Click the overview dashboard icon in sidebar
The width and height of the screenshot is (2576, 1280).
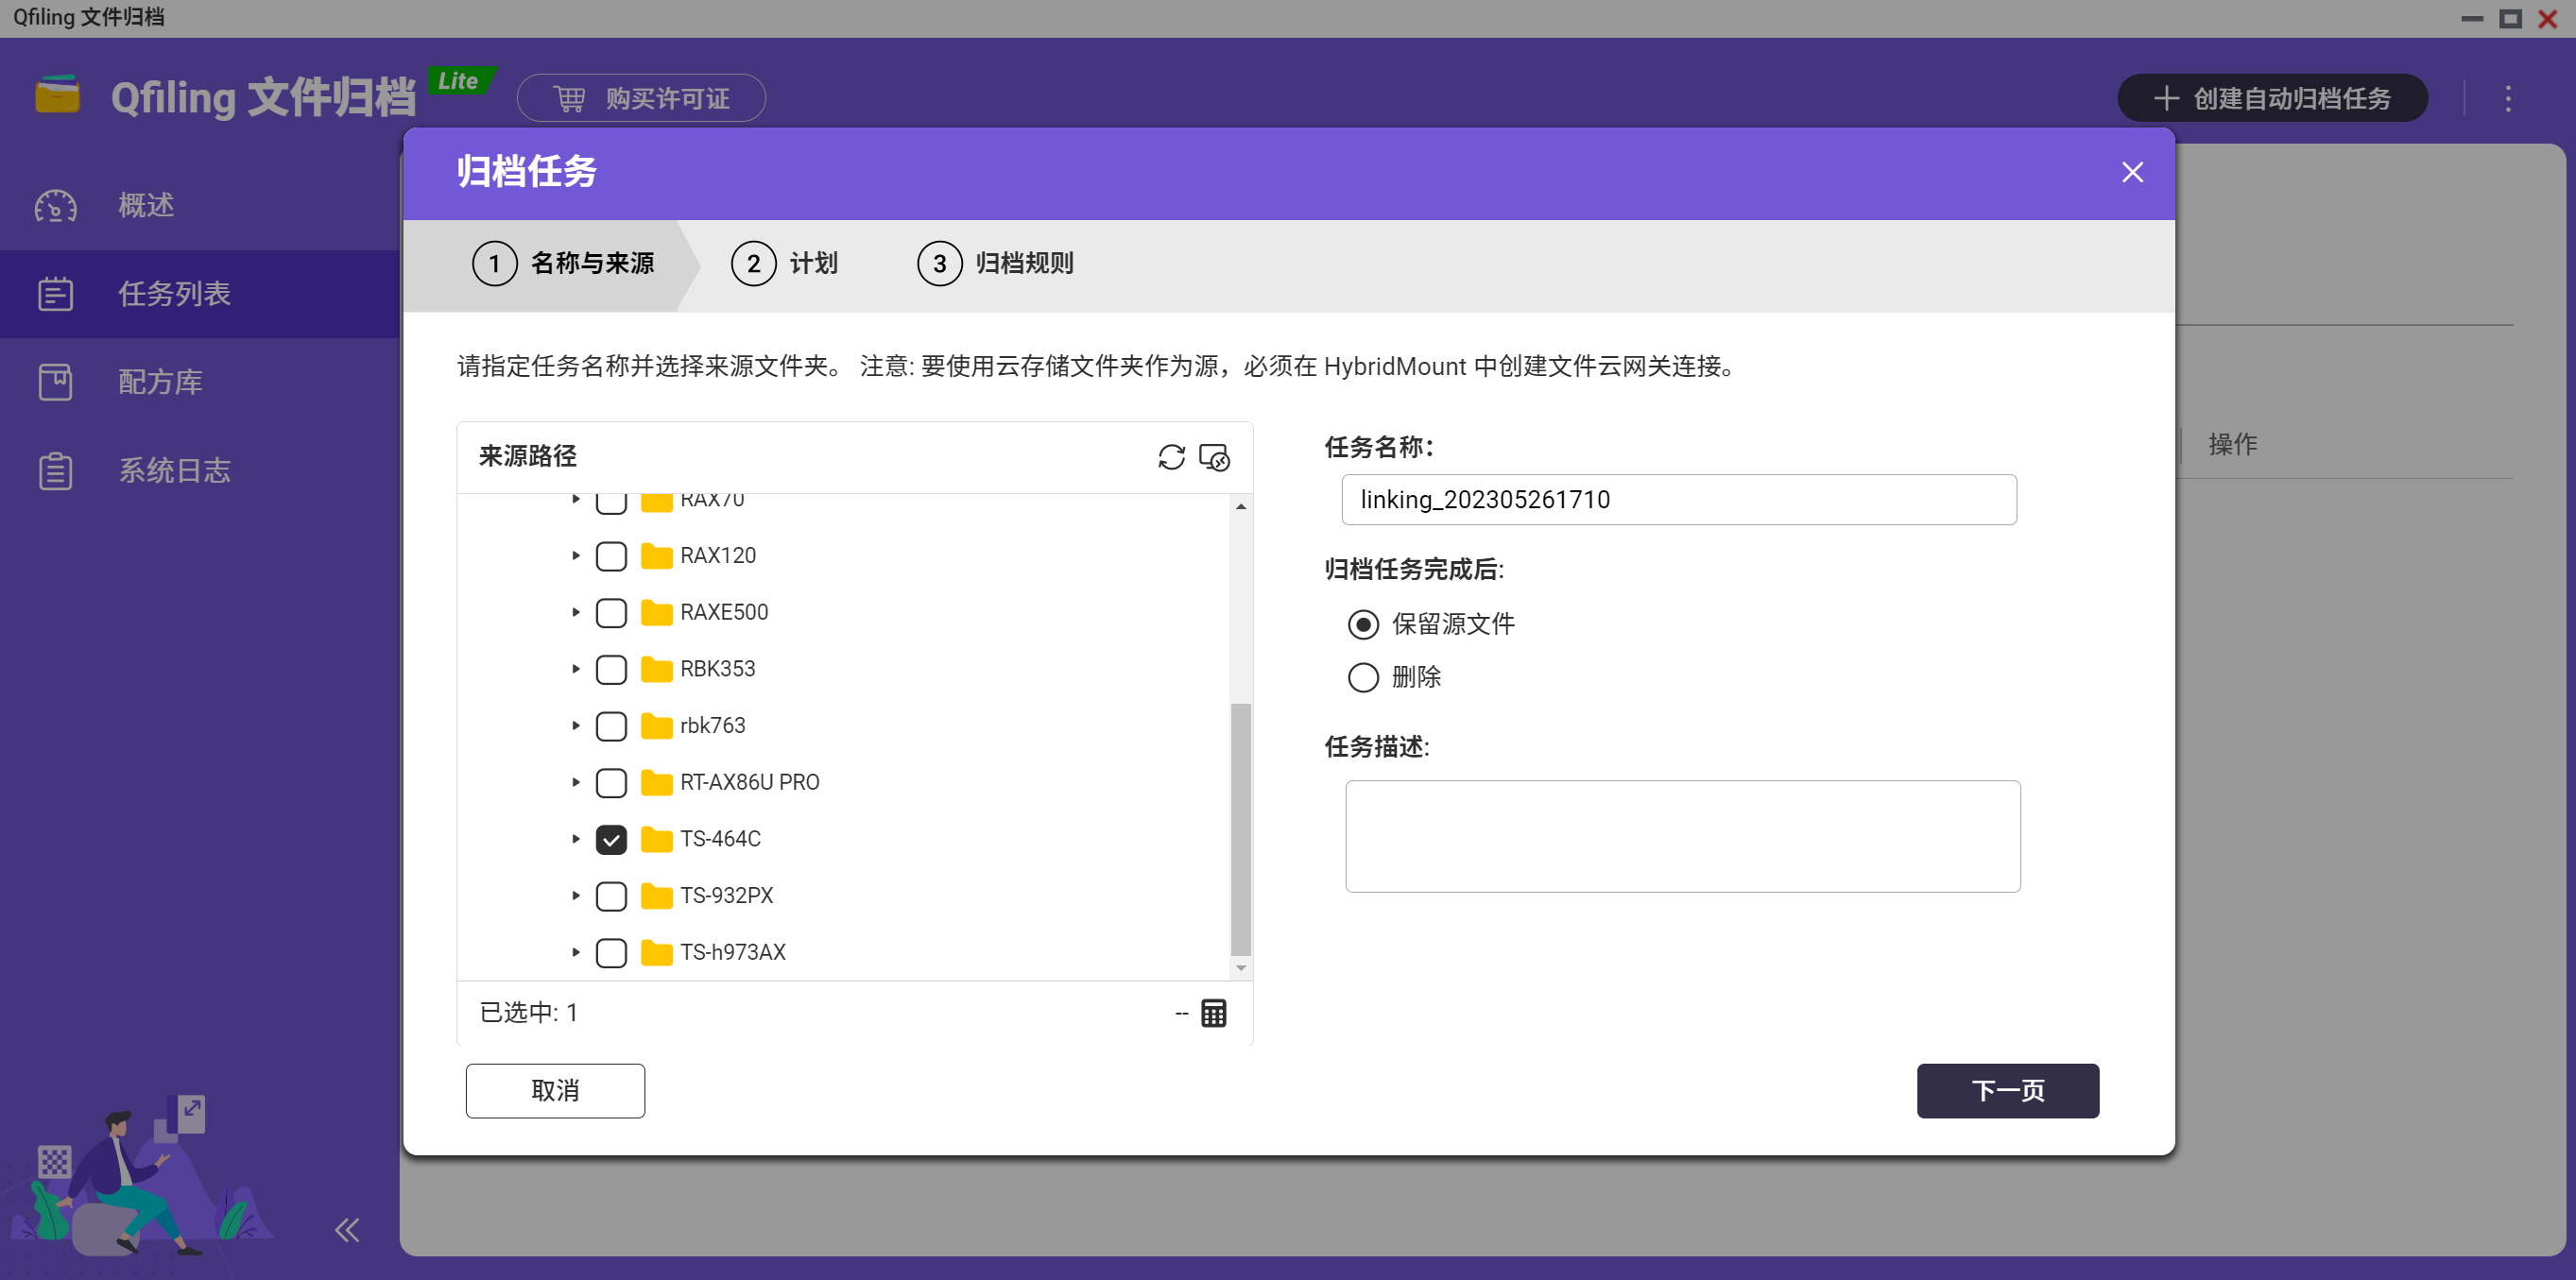[56, 206]
